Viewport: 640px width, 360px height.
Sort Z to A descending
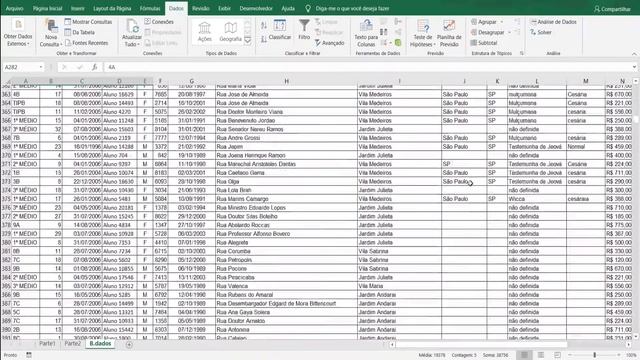click(x=264, y=39)
